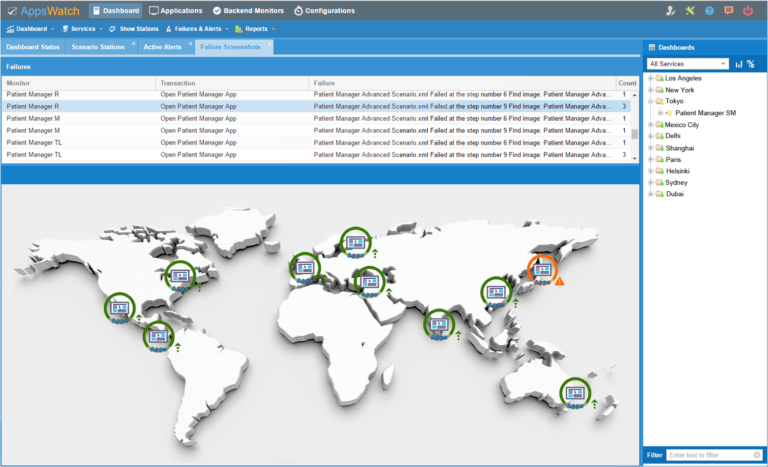Click the red power logout icon
The width and height of the screenshot is (768, 467).
pyautogui.click(x=748, y=10)
